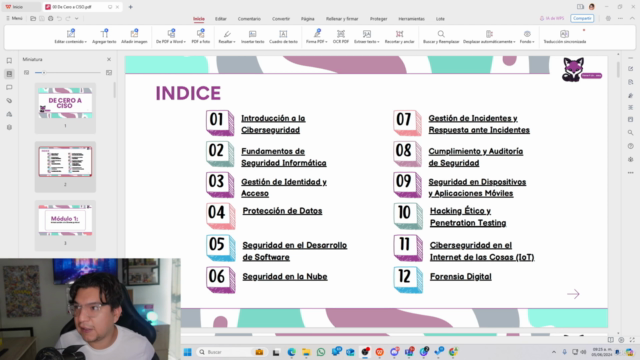Screen dimensions: 640x360
Task: Convert using De PDF a Word
Action: pyautogui.click(x=171, y=36)
